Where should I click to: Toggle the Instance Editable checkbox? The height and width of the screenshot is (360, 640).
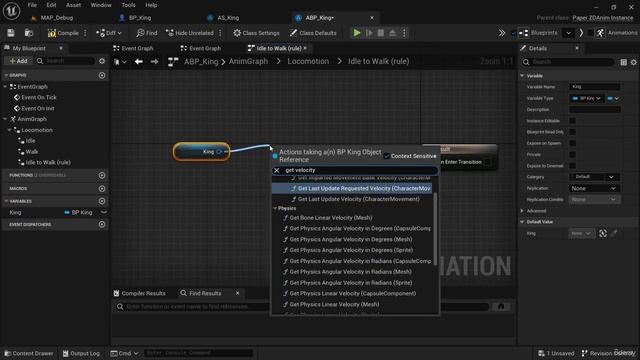pyautogui.click(x=573, y=121)
